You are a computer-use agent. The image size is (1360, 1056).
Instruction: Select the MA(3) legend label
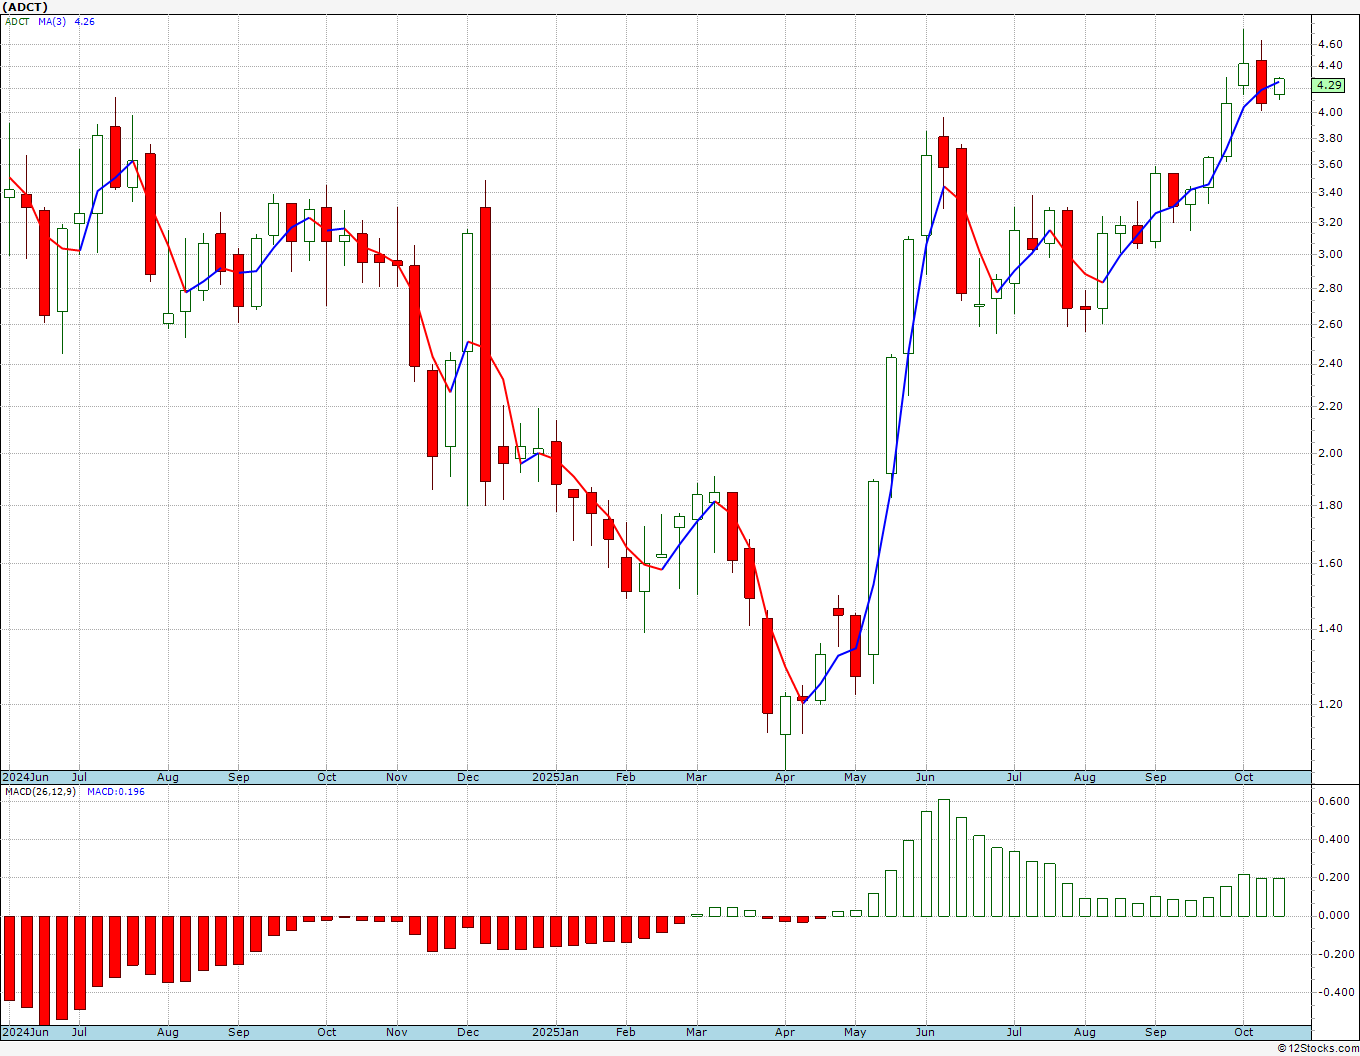pos(52,21)
